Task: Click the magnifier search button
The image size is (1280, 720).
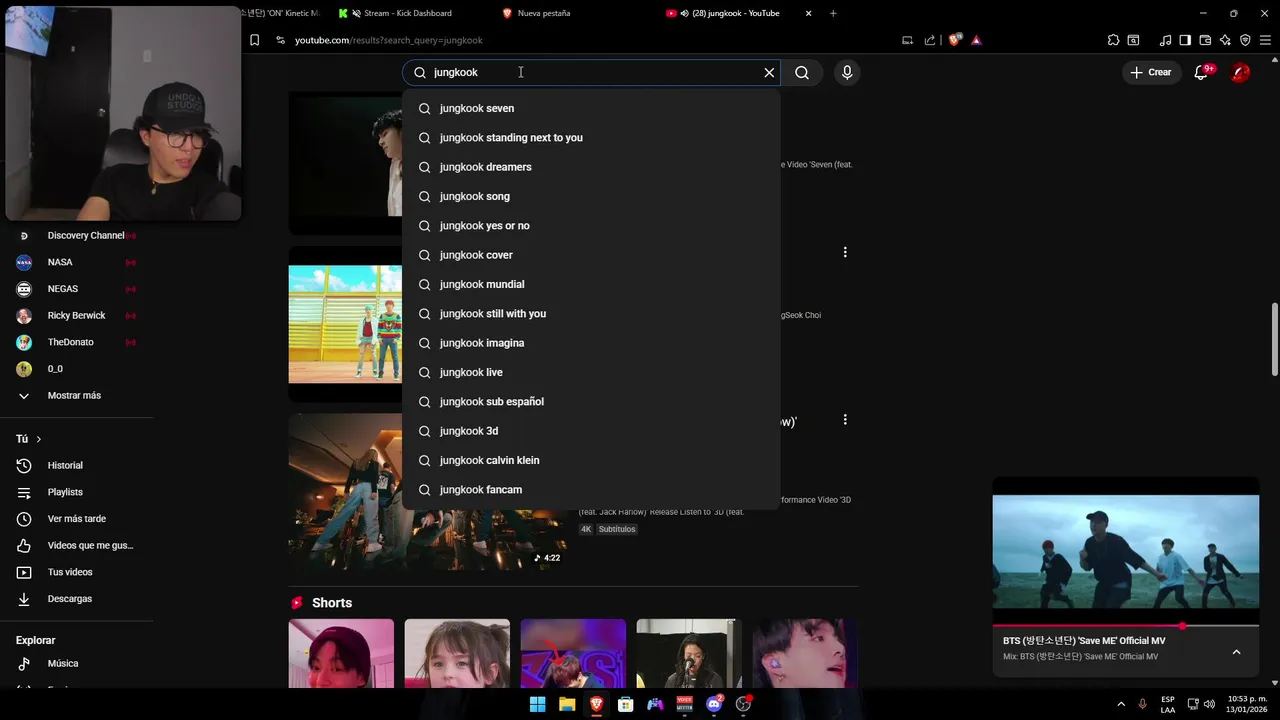Action: [802, 72]
